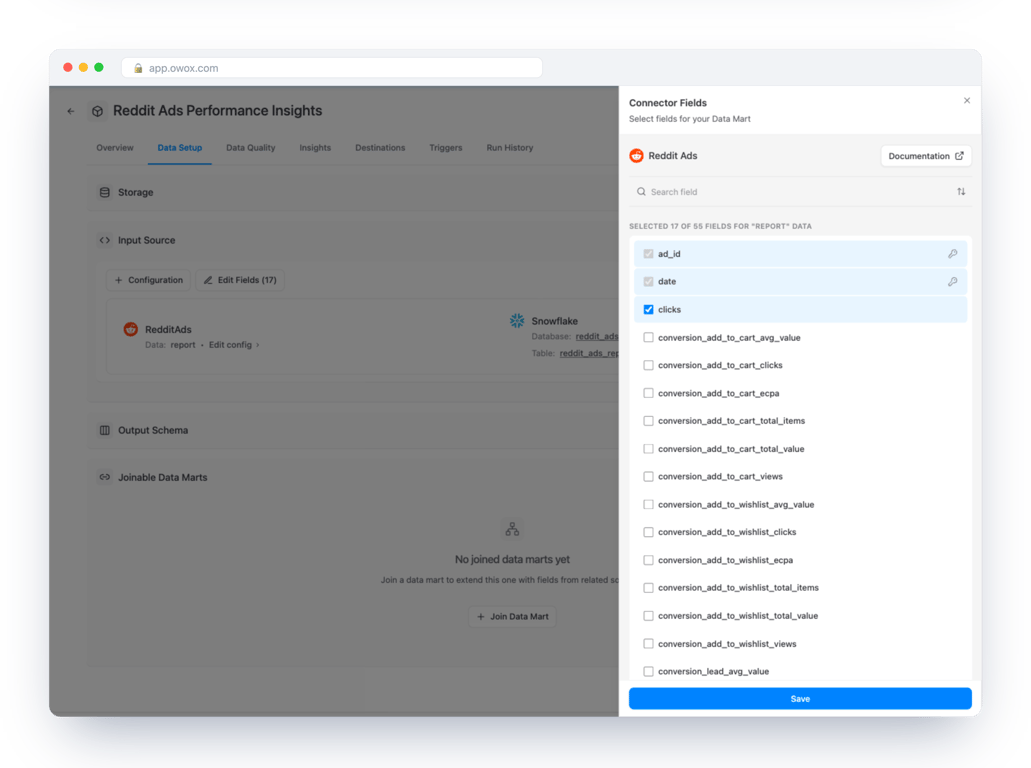This screenshot has width=1031, height=768.
Task: Click the magnifier icon in Search field
Action: [x=641, y=192]
